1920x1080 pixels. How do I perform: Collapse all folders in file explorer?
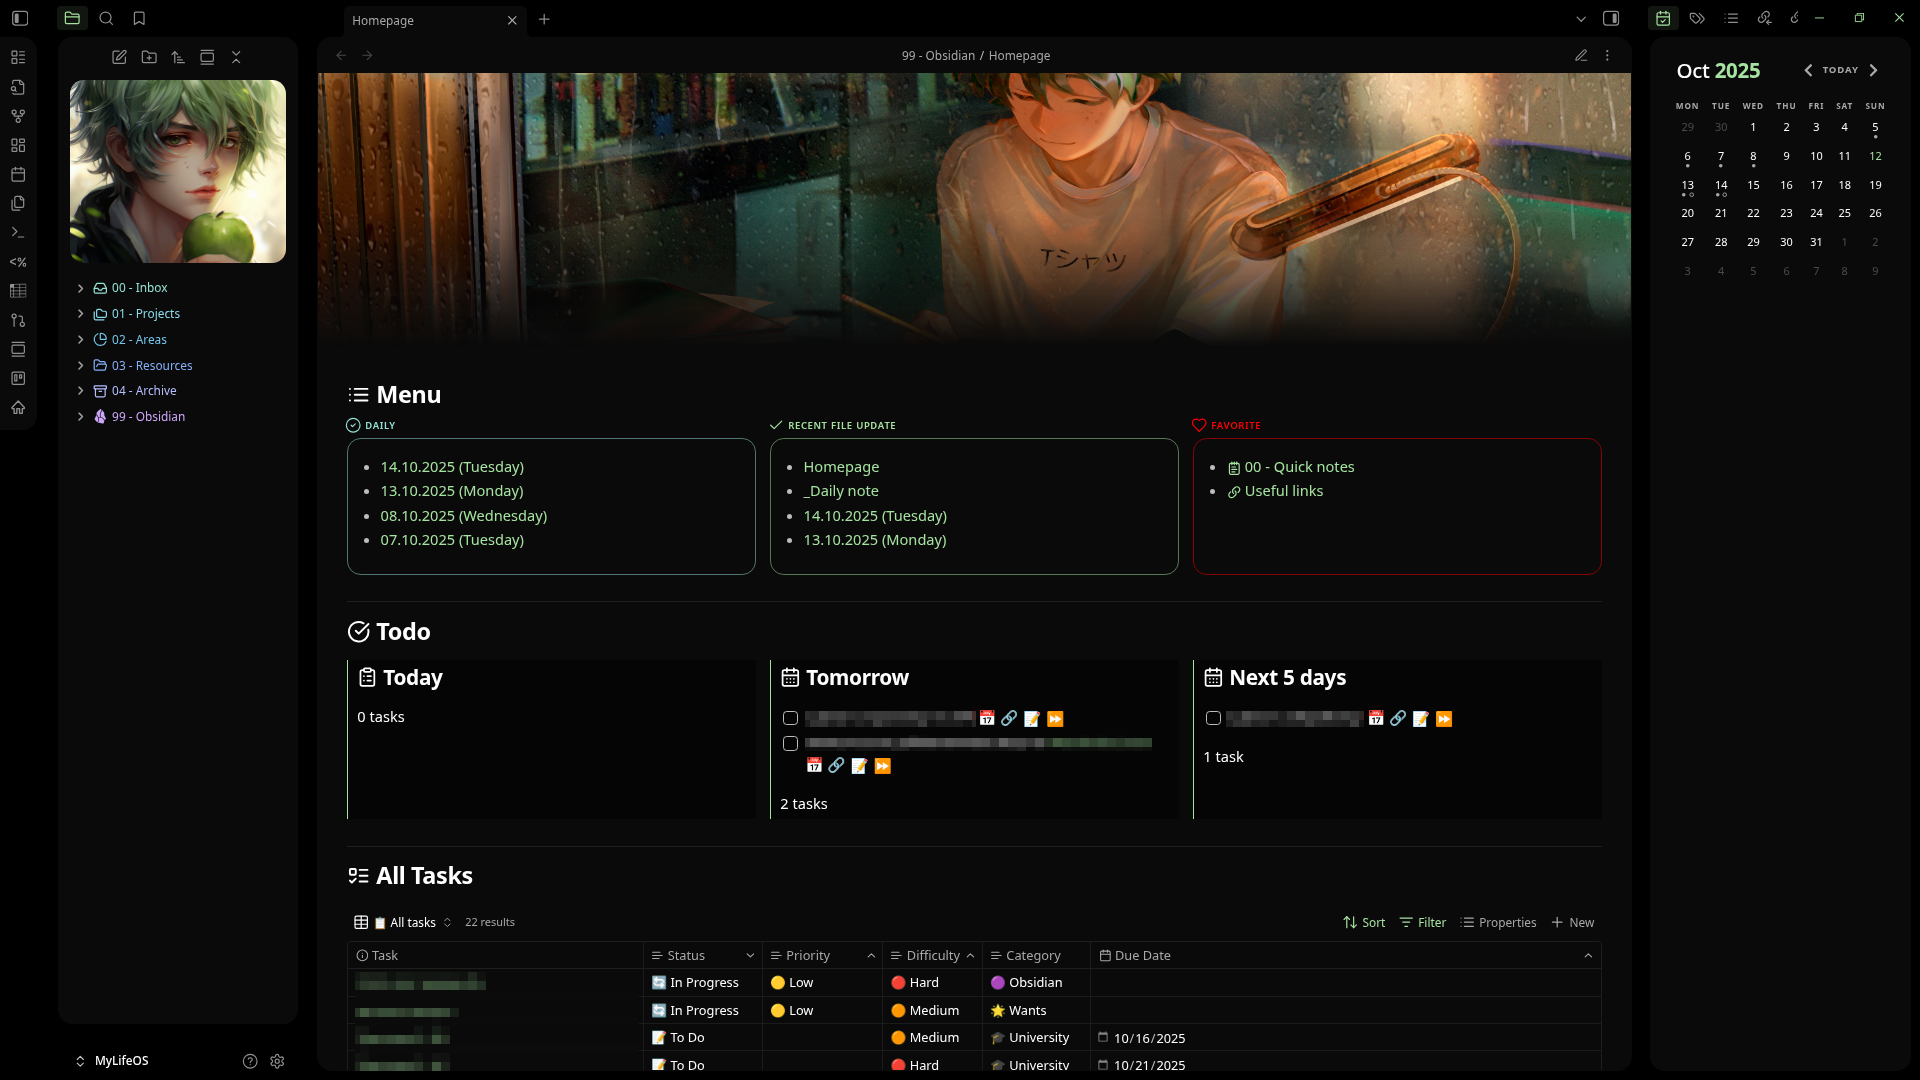coord(236,57)
